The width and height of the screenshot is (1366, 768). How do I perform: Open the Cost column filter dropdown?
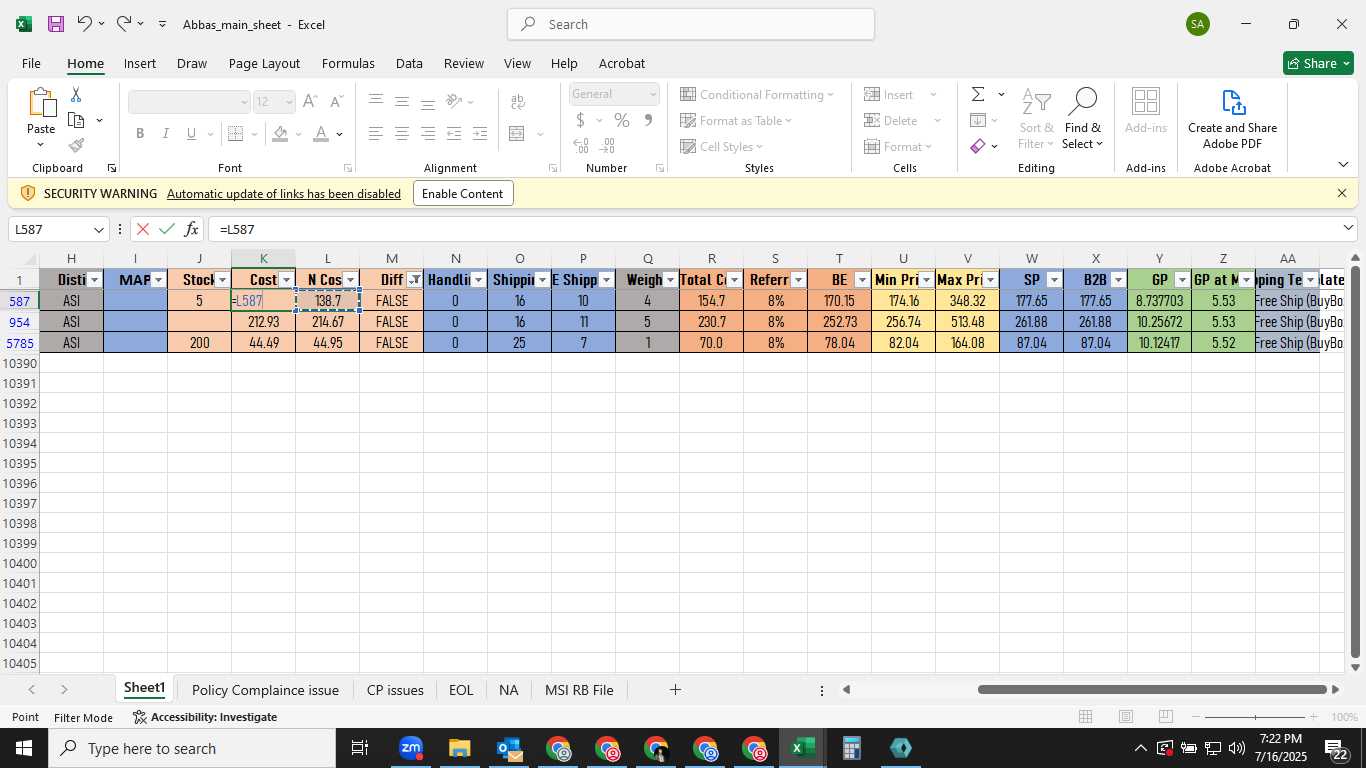tap(286, 280)
